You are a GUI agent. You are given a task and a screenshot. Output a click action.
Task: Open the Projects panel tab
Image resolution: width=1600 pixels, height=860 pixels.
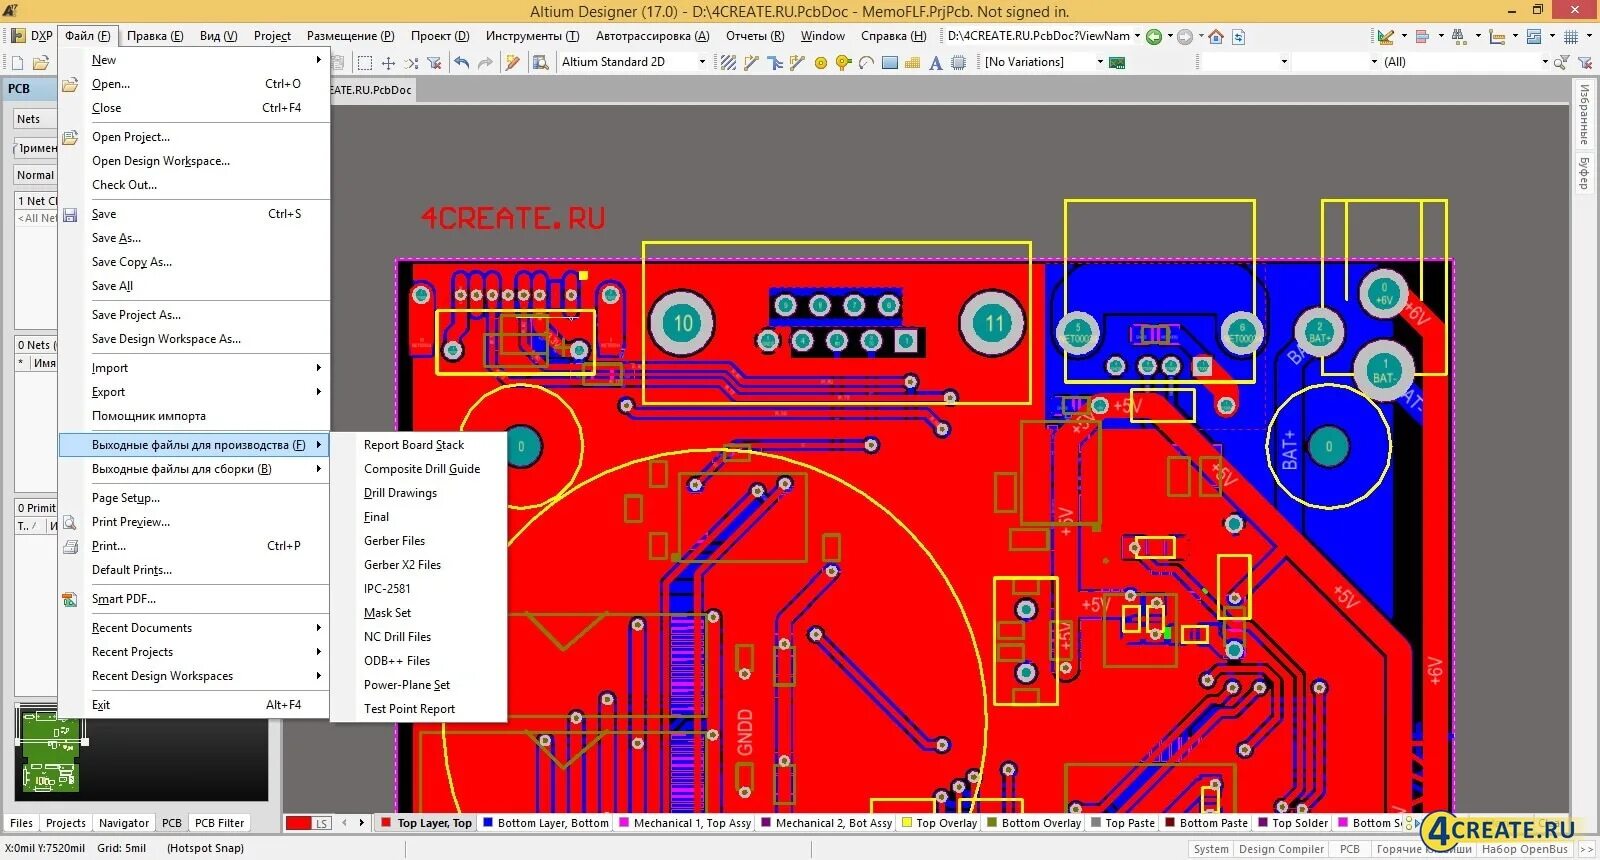66,823
